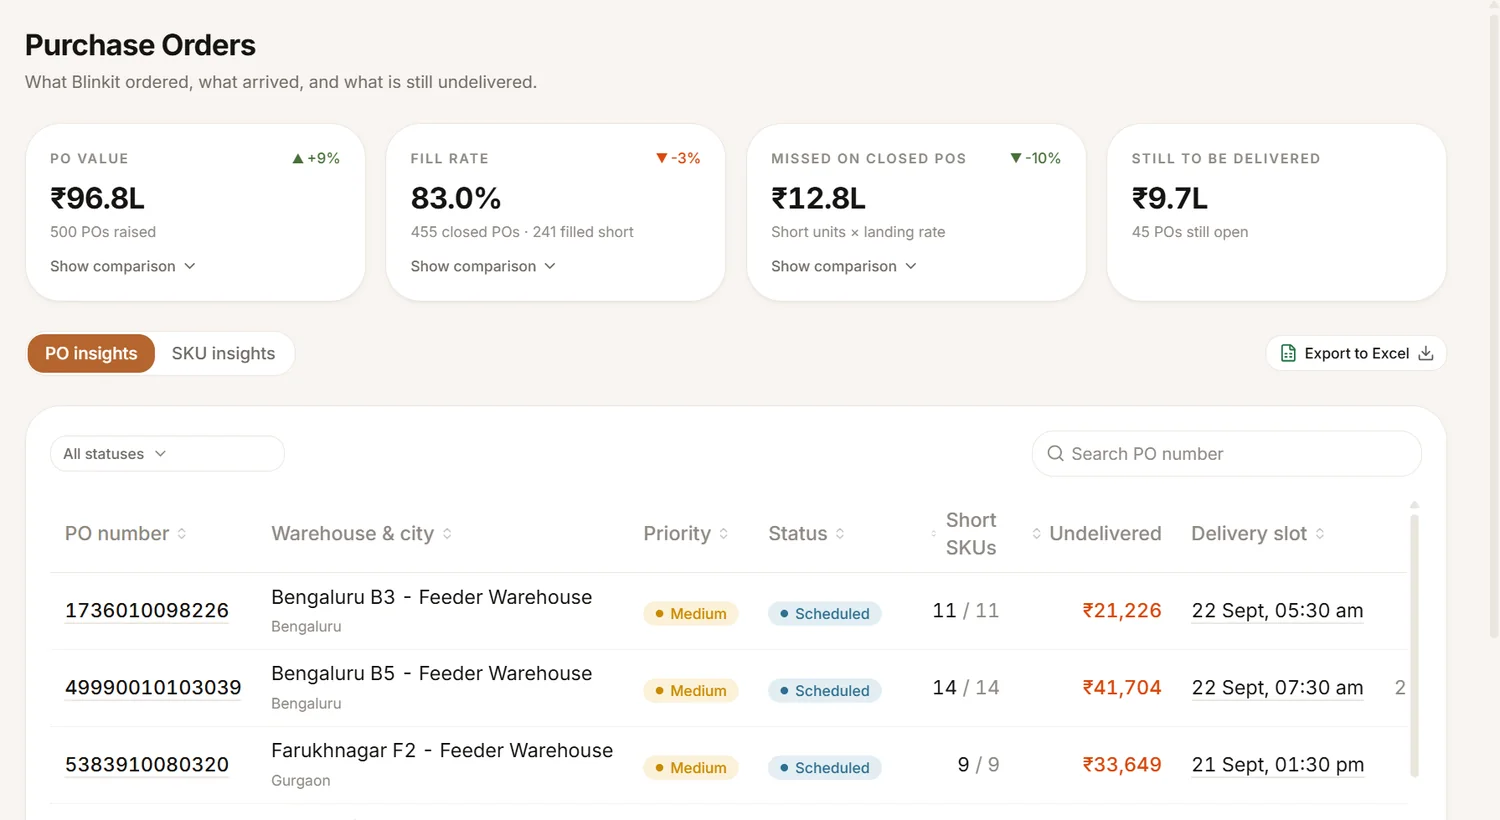Click the Short SKUs value 14 / 14
Screen dimensions: 1500x820
click(965, 688)
